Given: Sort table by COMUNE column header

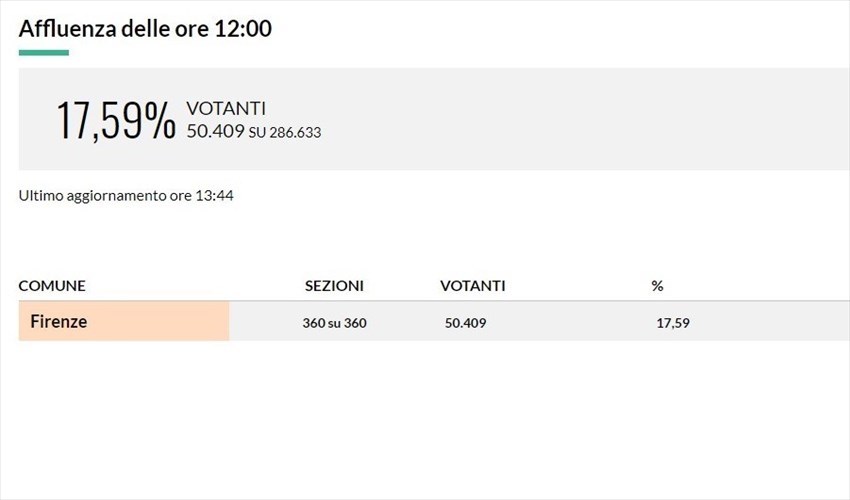Looking at the screenshot, I should pyautogui.click(x=52, y=286).
